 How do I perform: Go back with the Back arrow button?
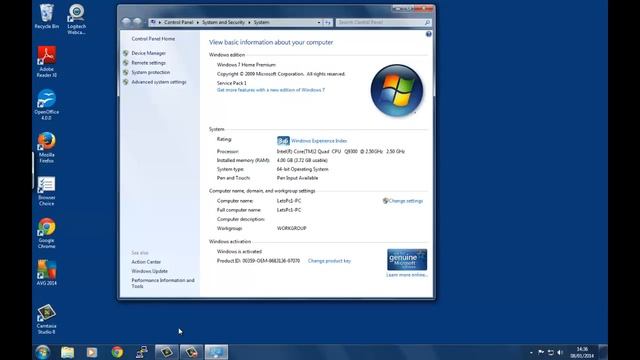(126, 22)
